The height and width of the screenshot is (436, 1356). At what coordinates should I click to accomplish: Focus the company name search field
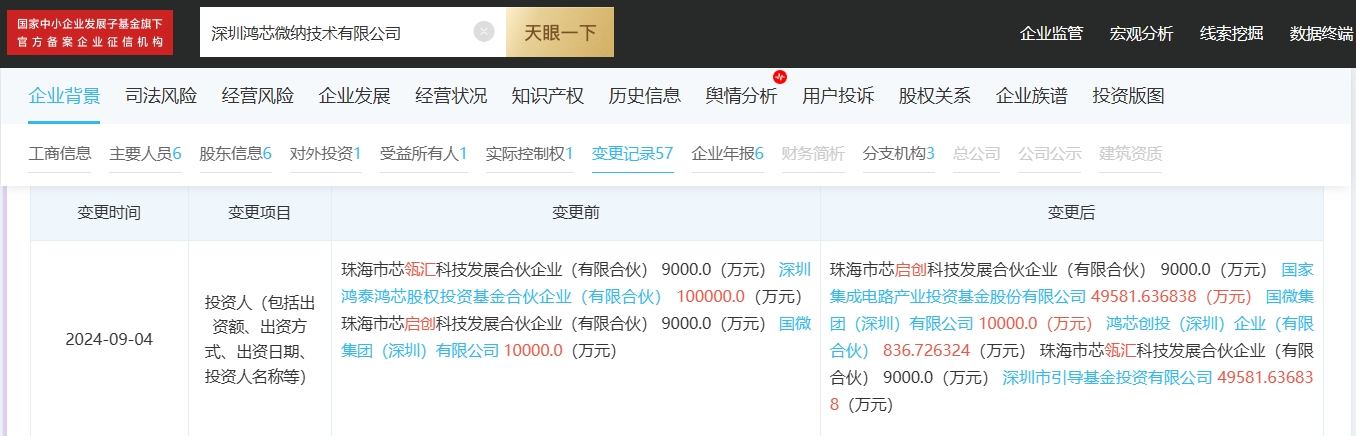[335, 33]
